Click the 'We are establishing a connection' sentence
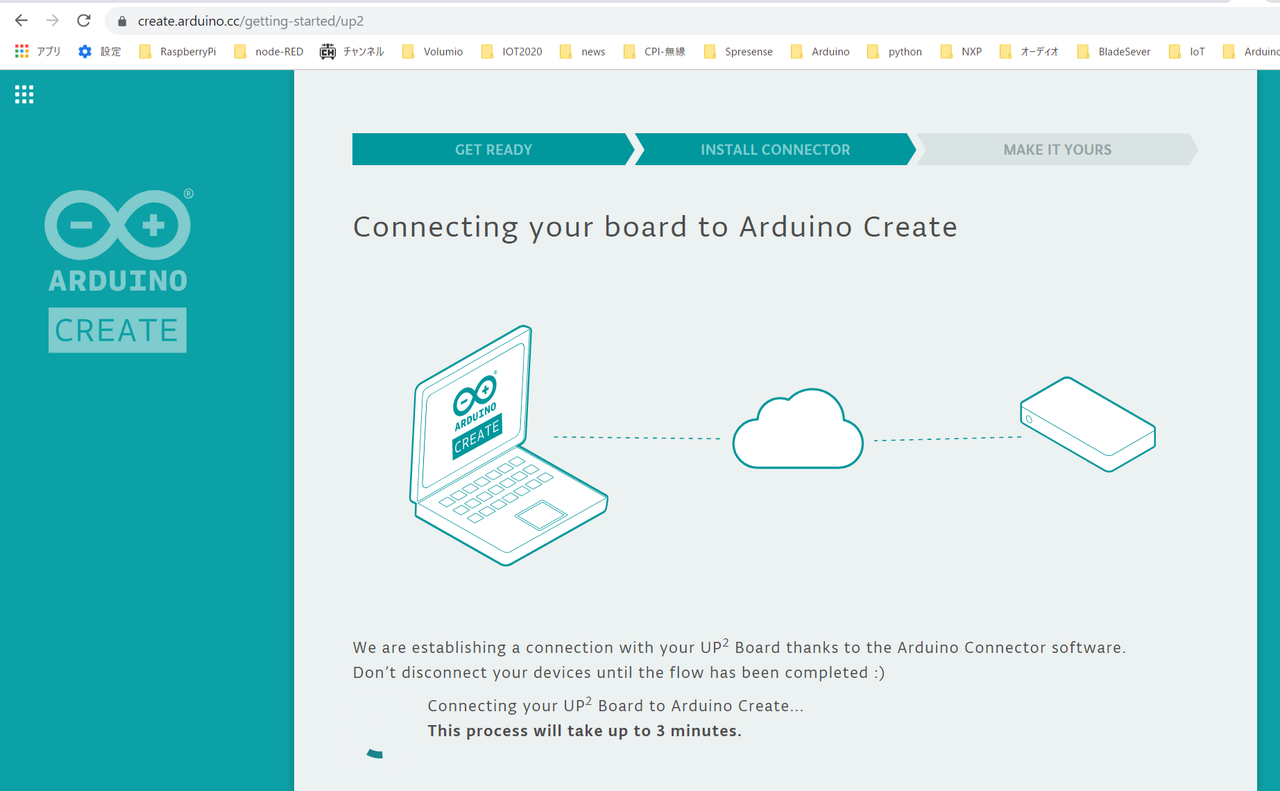Viewport: 1280px width, 791px height. point(739,647)
